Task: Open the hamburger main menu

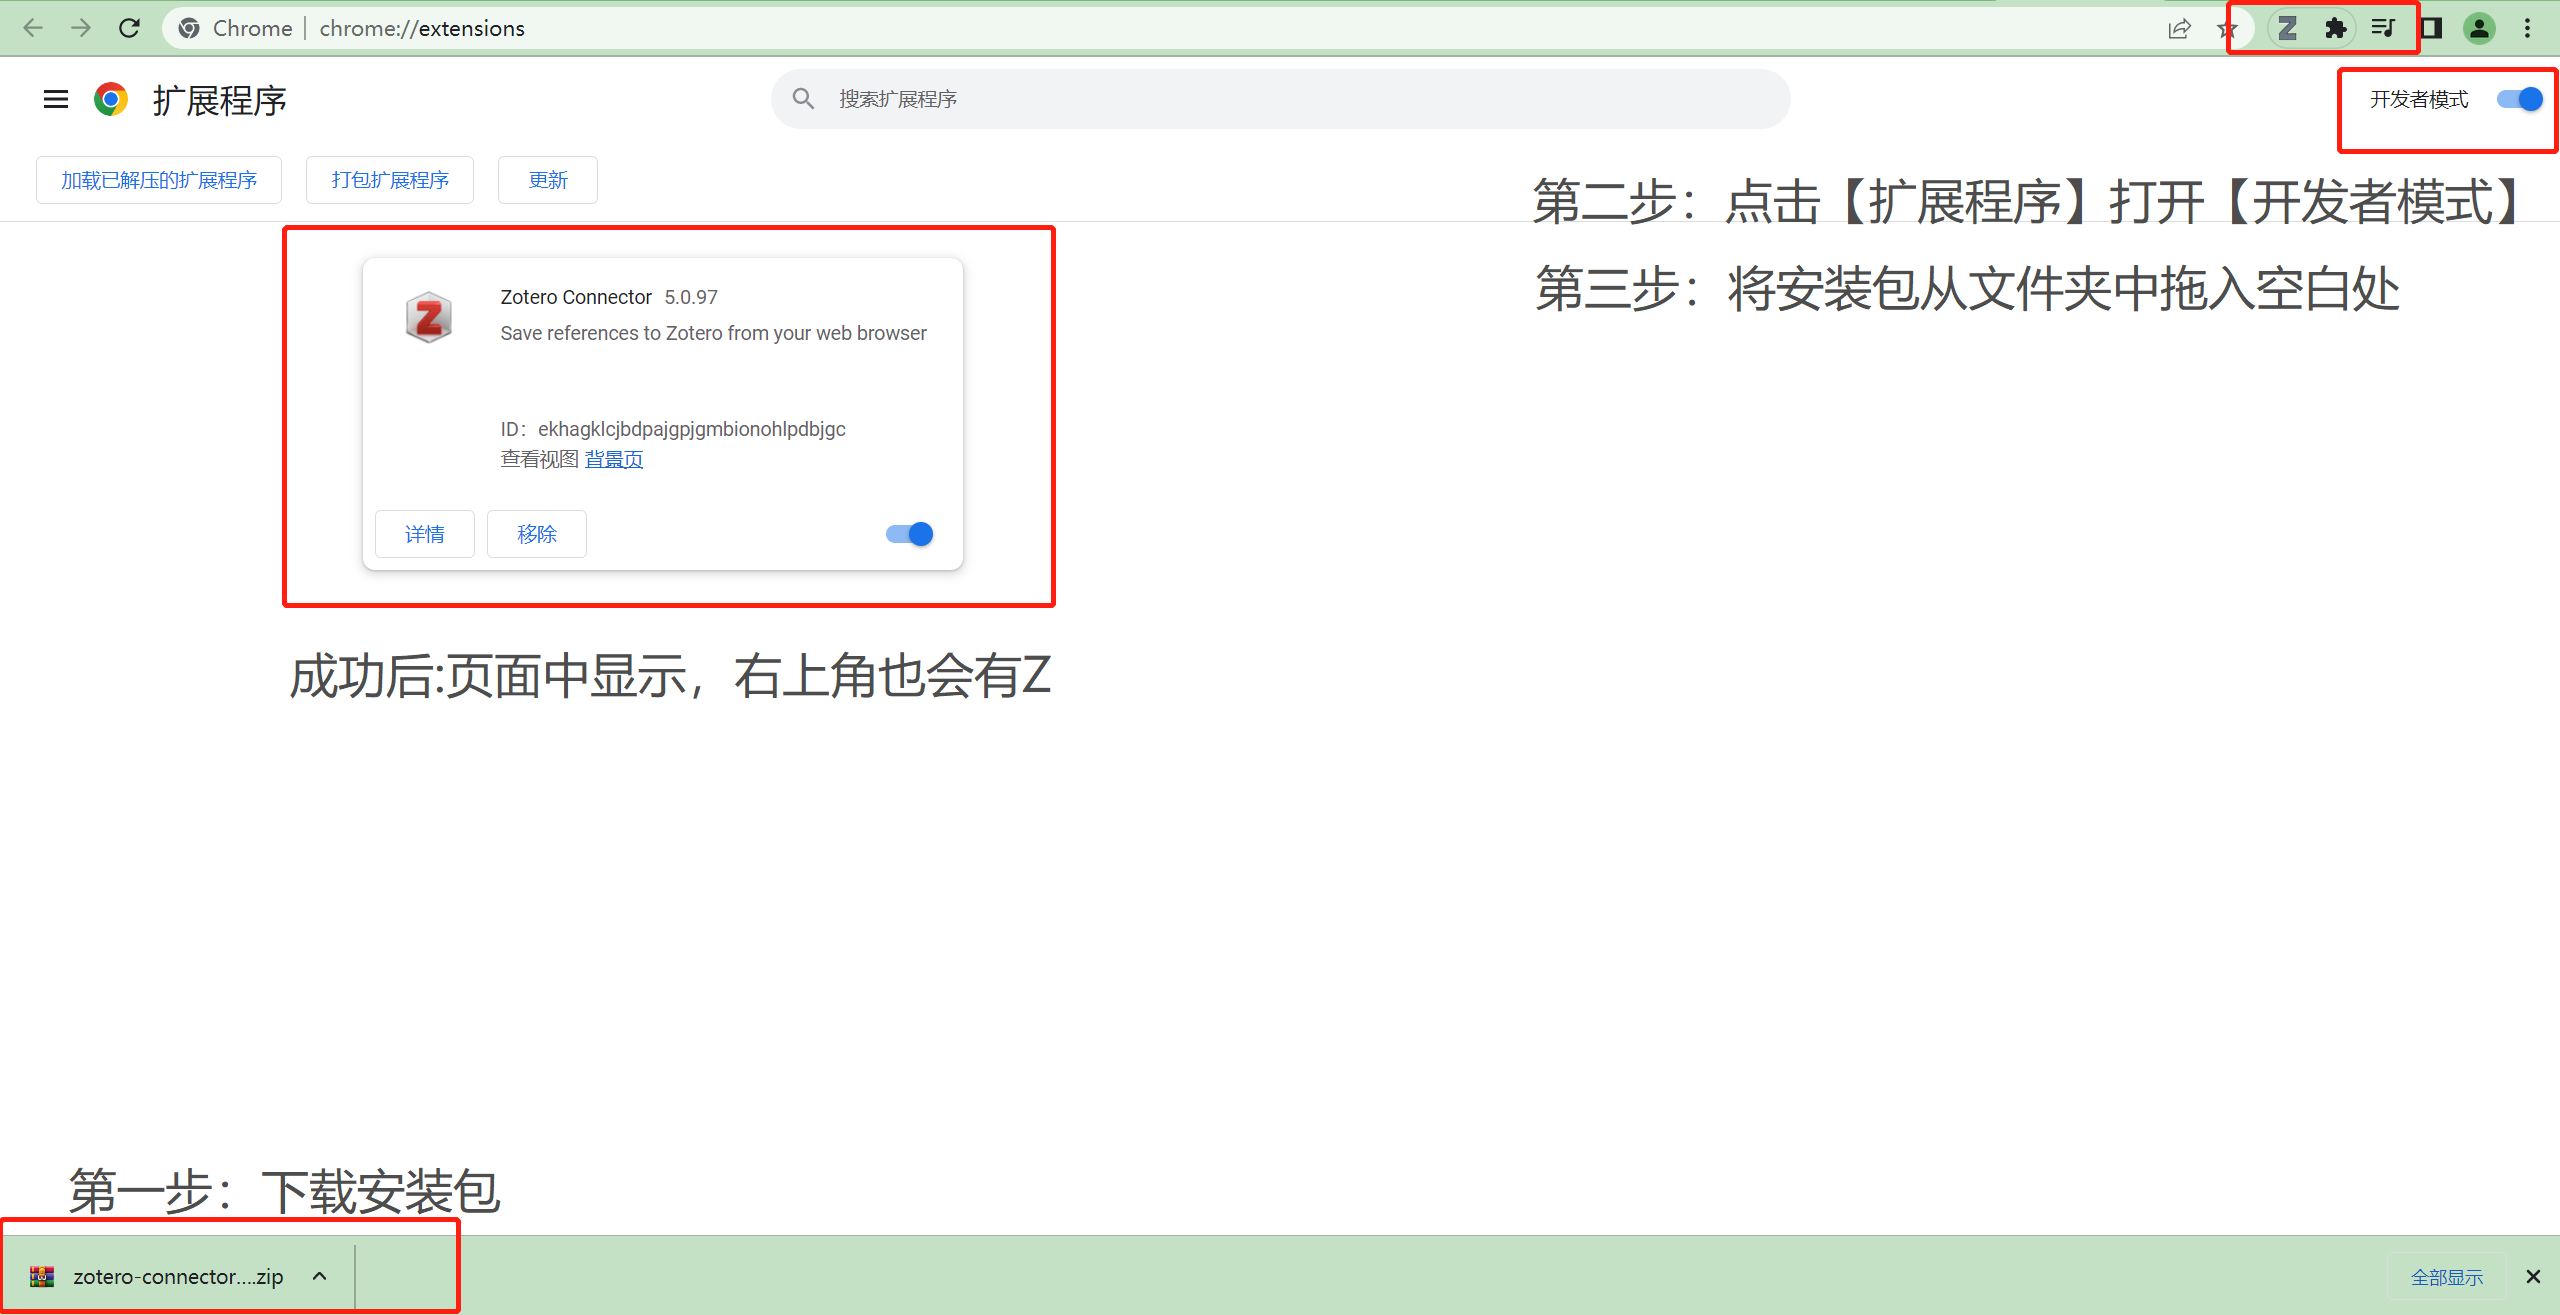Action: [56, 99]
